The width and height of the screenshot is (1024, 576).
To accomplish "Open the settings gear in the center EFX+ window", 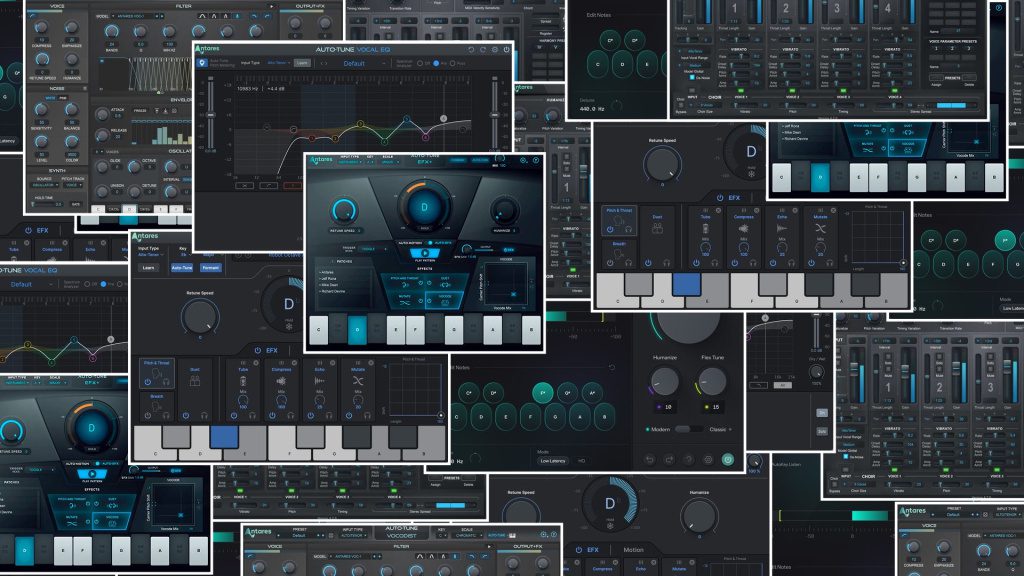I will click(x=523, y=160).
